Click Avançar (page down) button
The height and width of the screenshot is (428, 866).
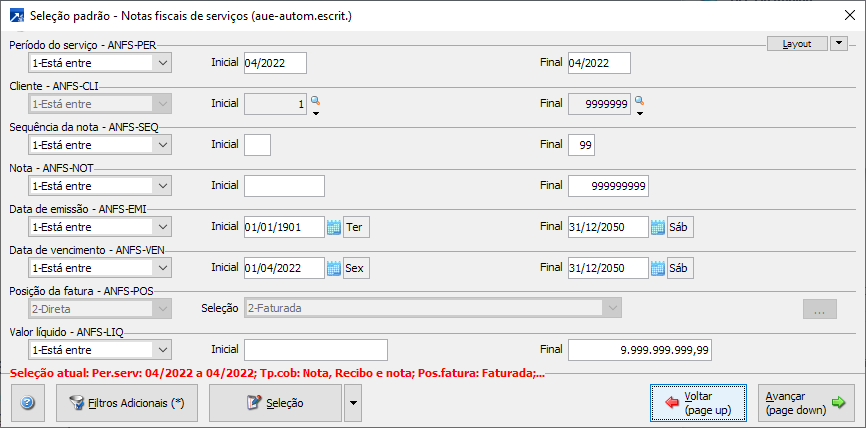click(805, 403)
